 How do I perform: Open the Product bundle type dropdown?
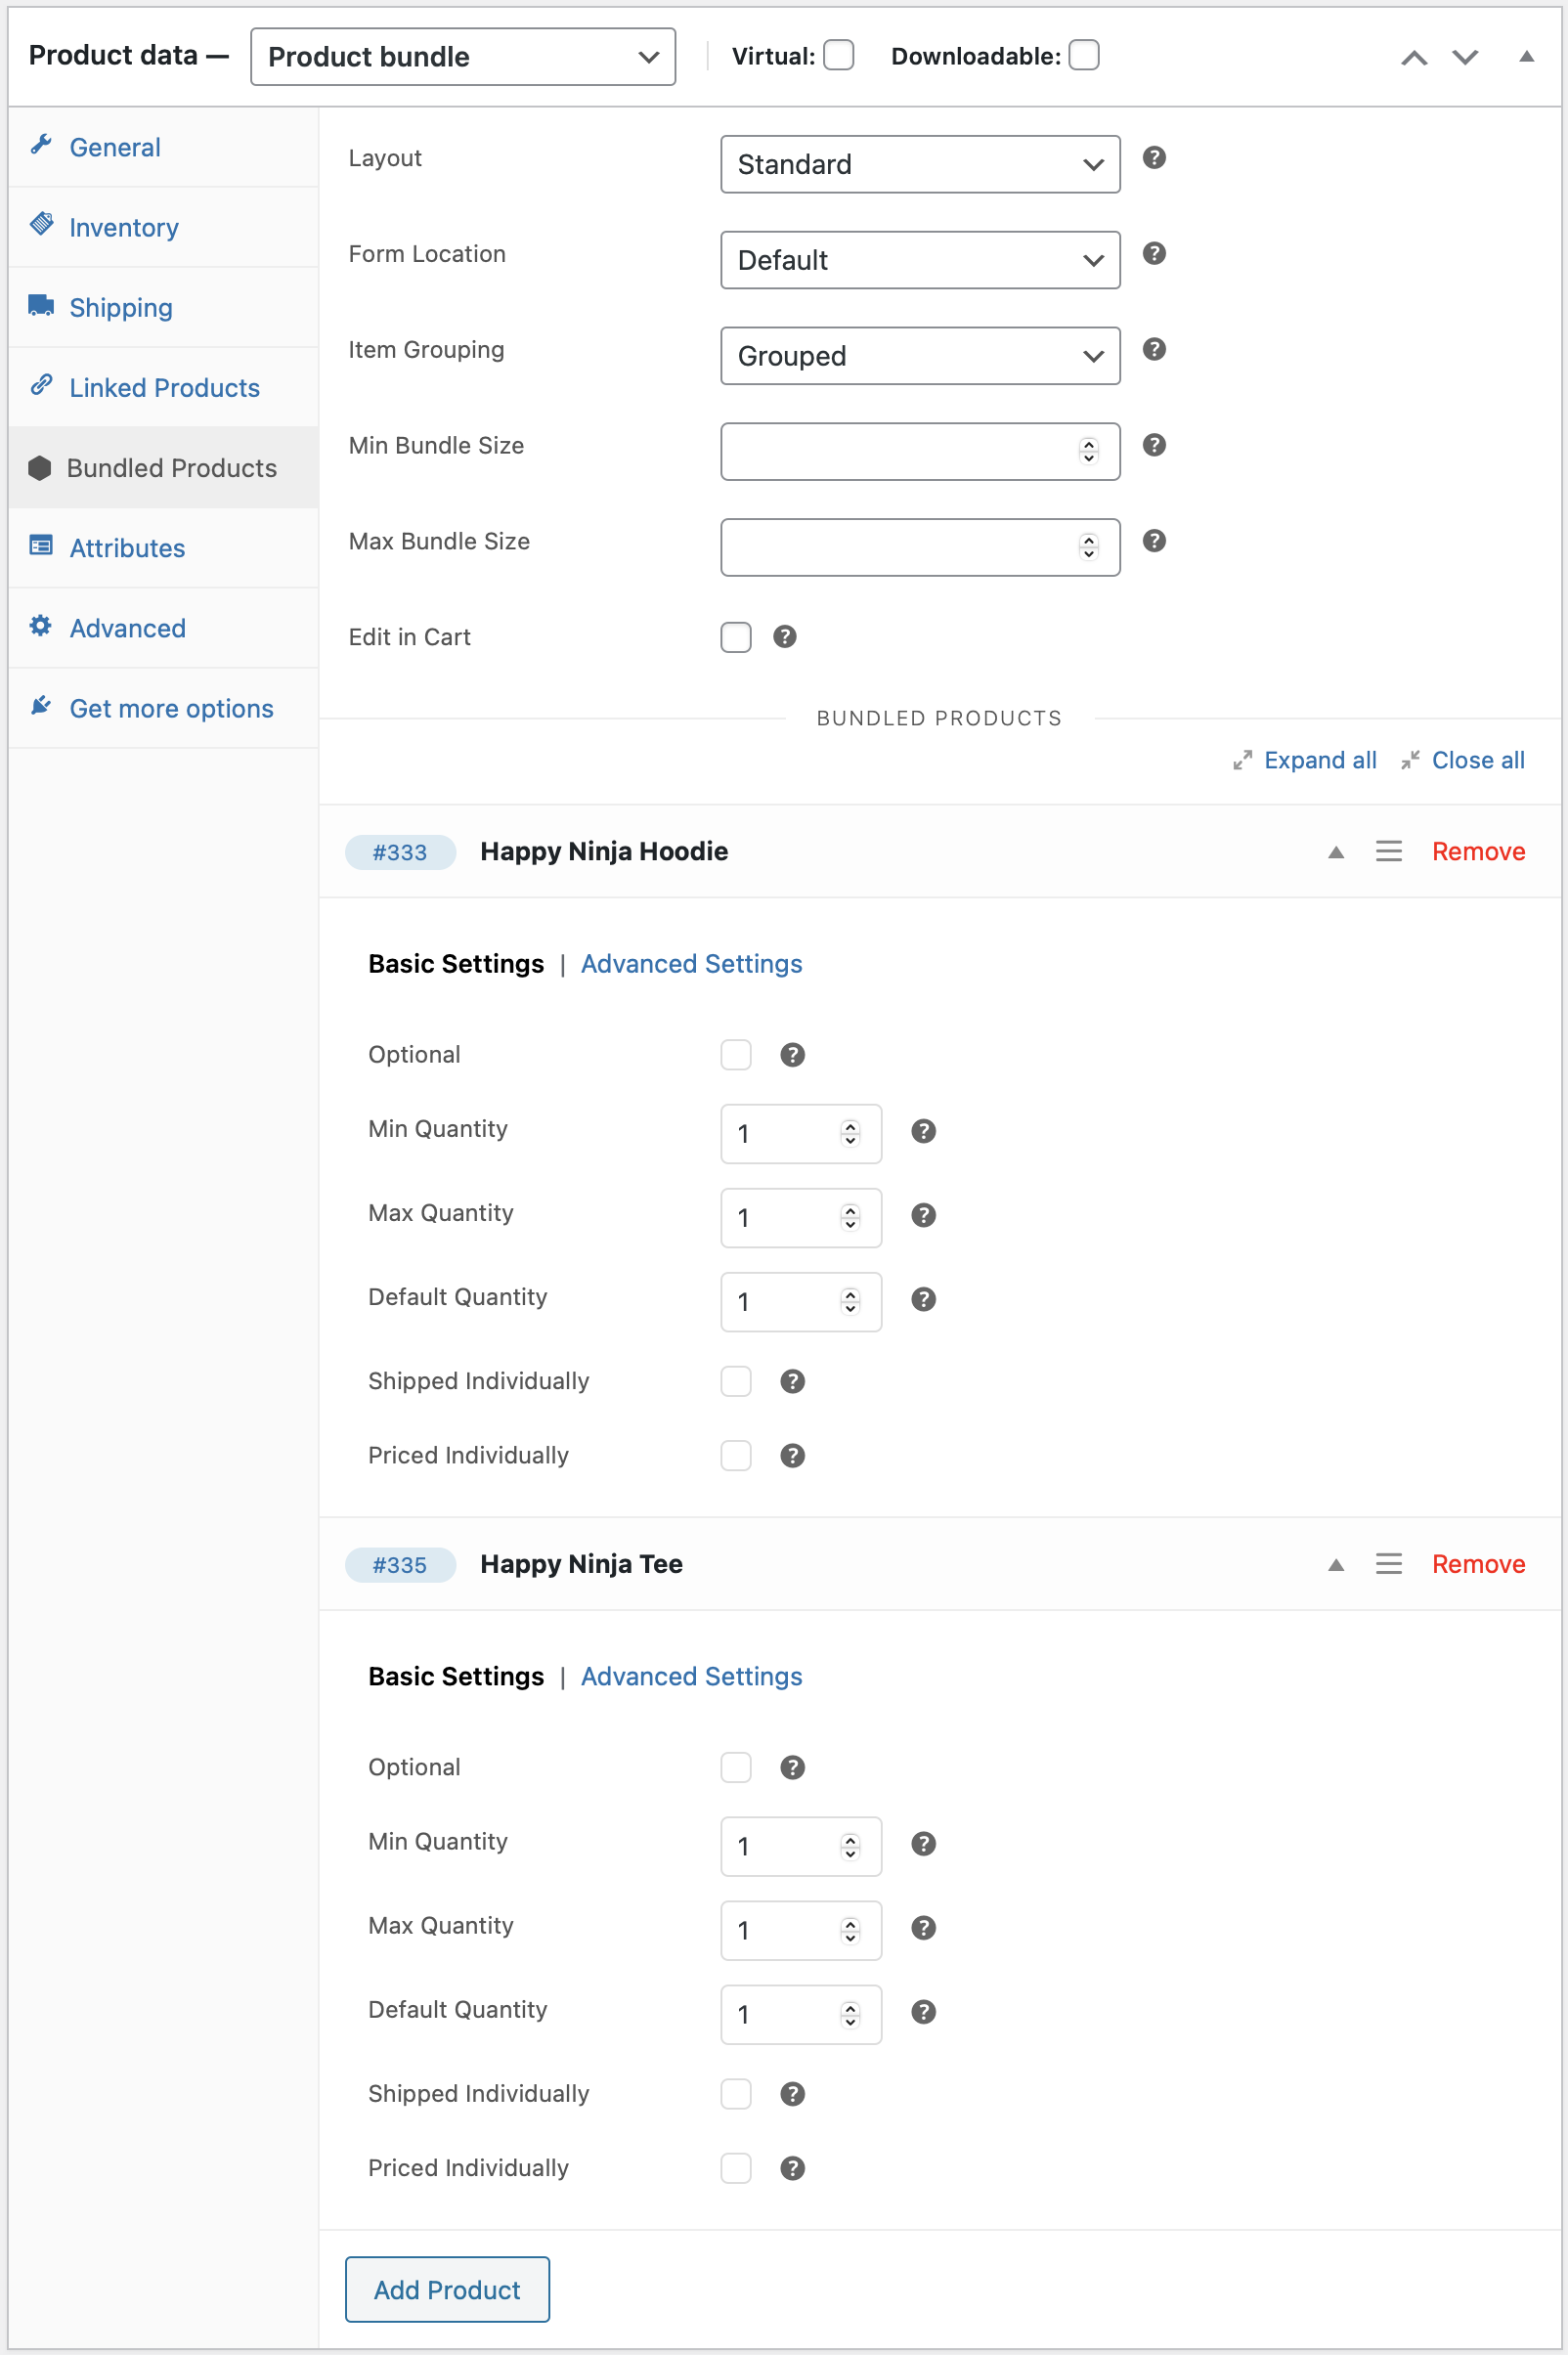point(462,56)
